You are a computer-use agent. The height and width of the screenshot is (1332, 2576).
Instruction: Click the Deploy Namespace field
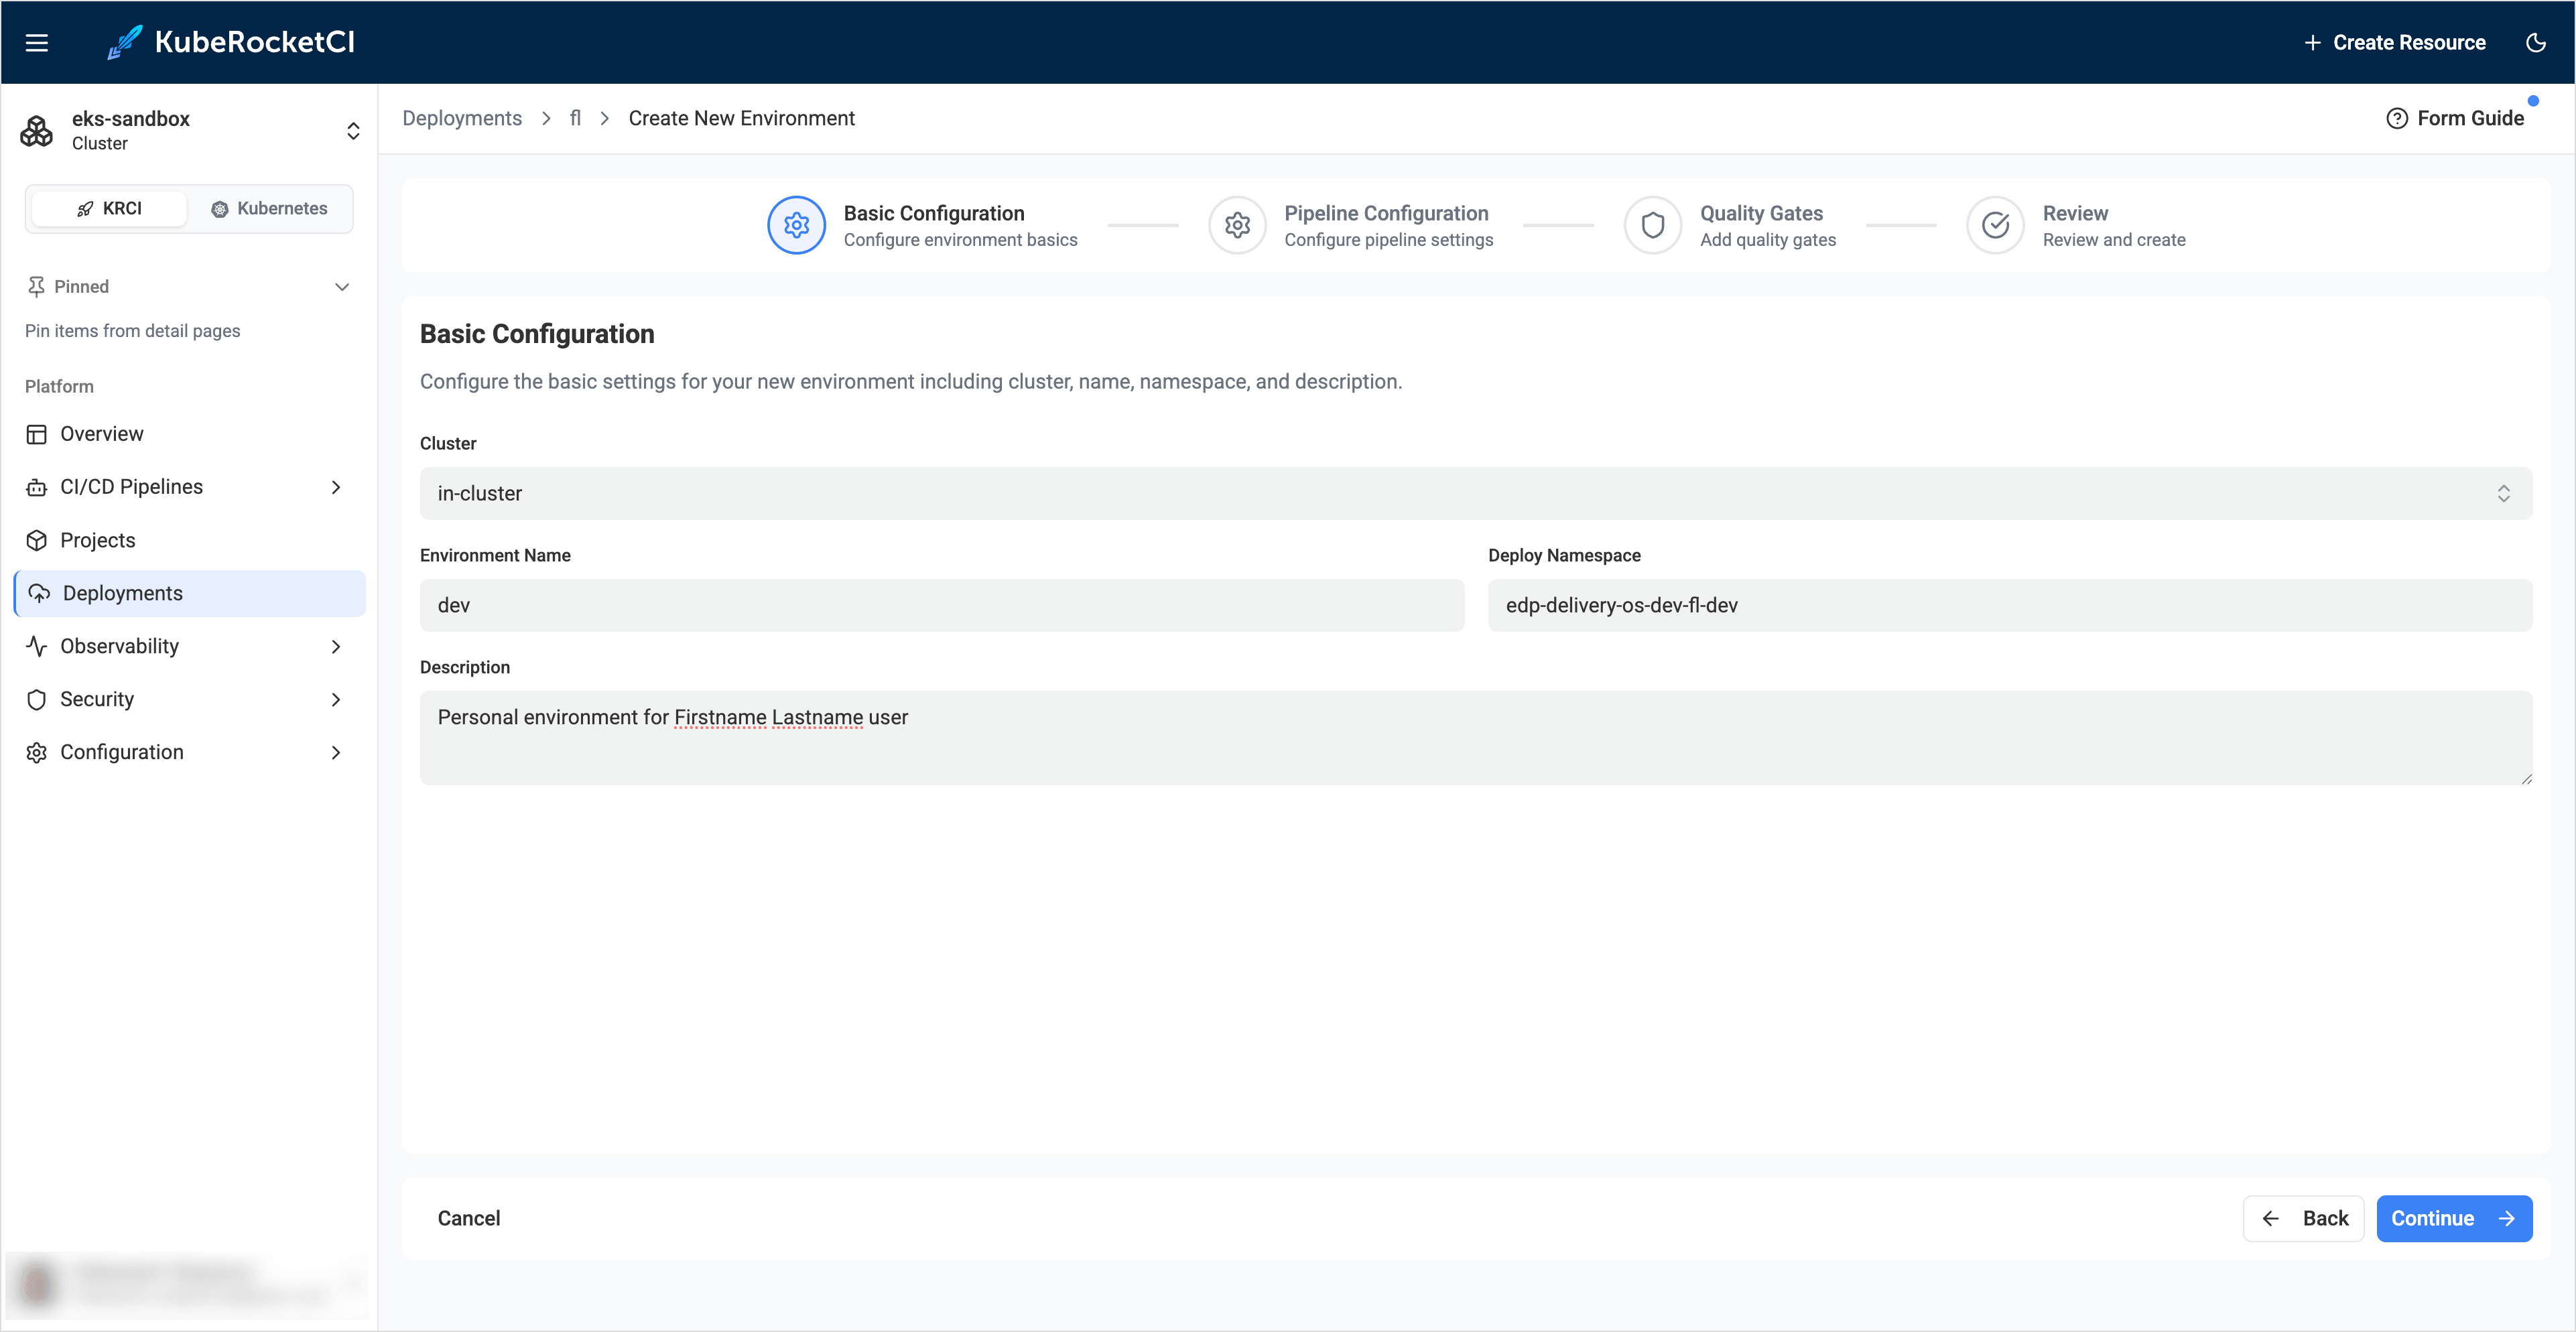click(2010, 605)
